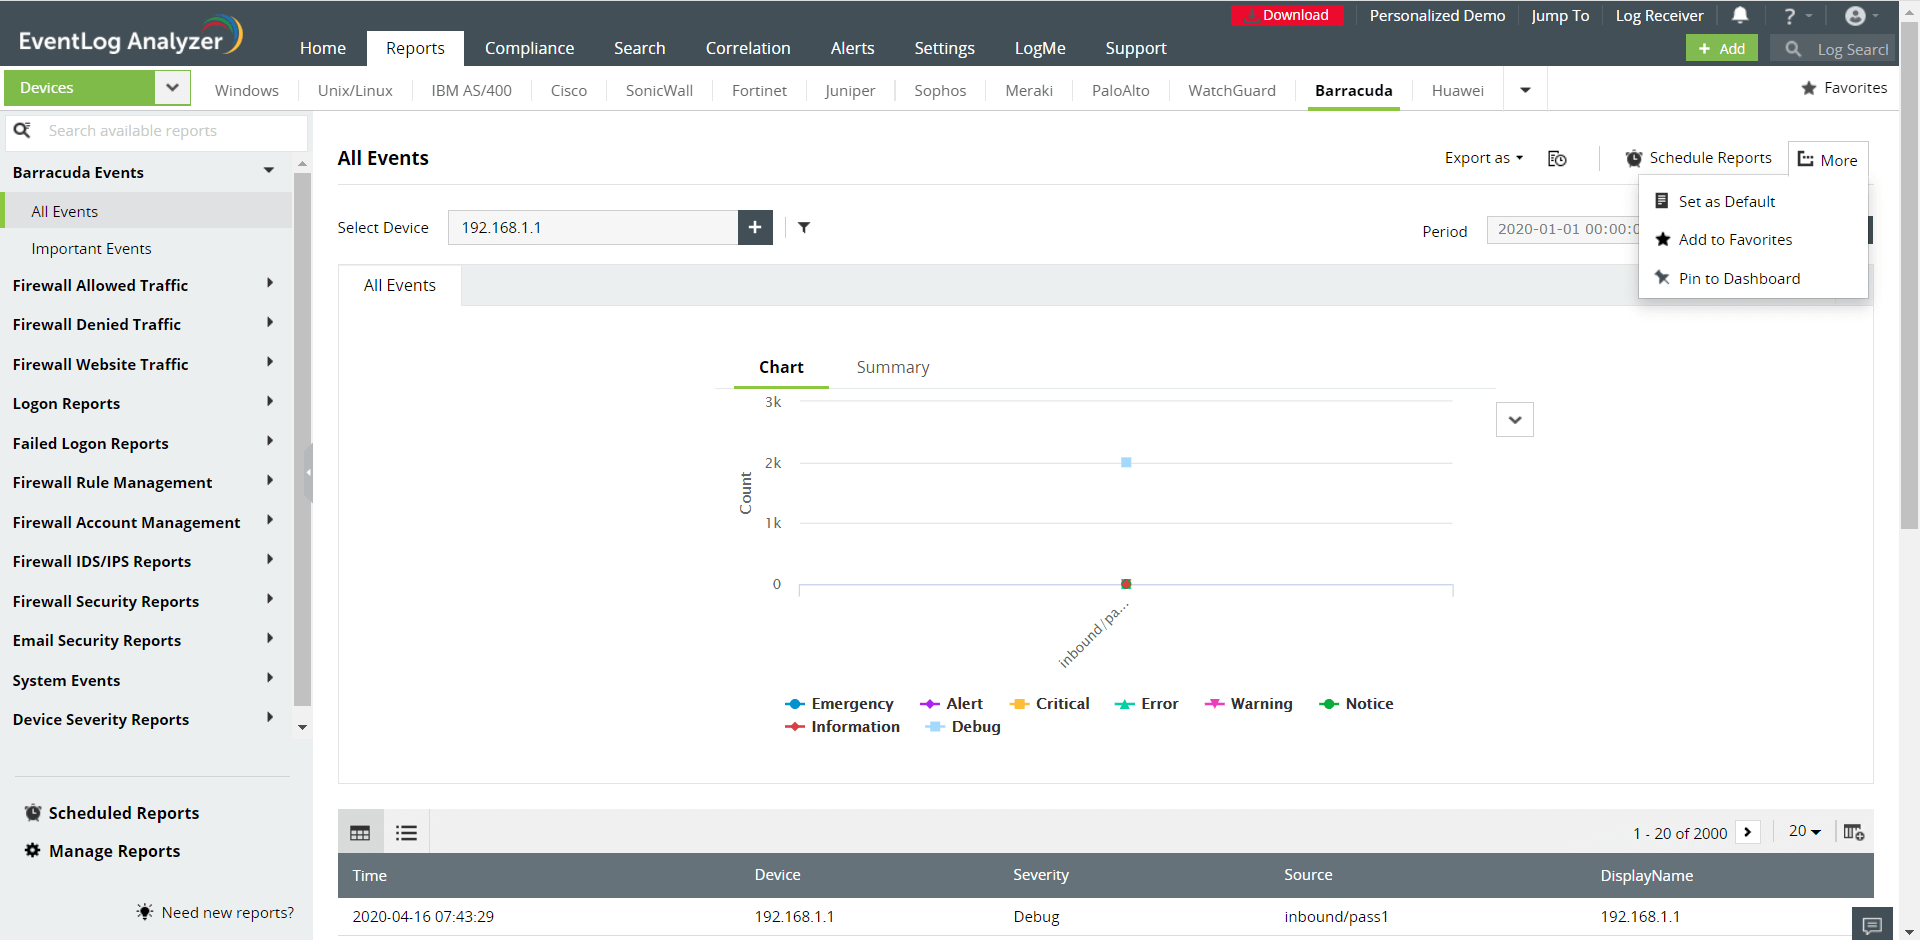Click the Schedule Reports clock icon
Image resolution: width=1920 pixels, height=940 pixels.
[1634, 158]
